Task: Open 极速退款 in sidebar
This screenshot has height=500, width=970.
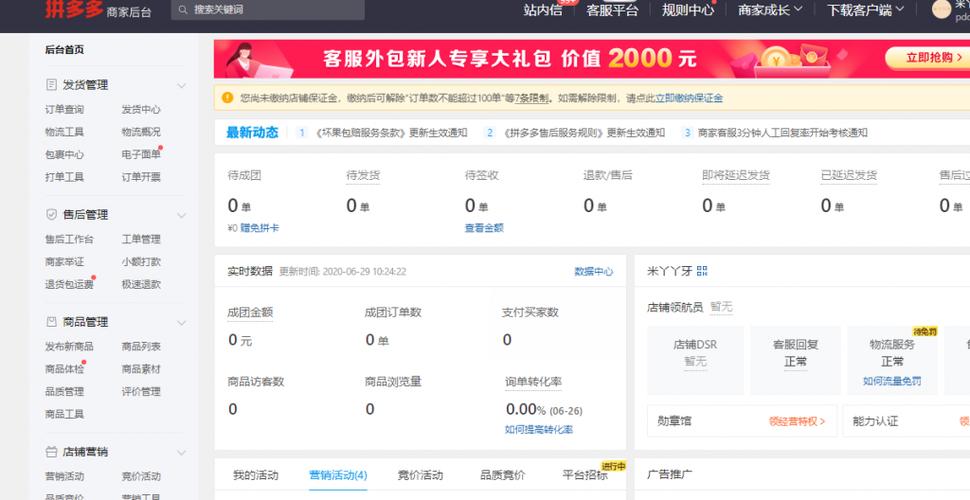Action: click(x=141, y=285)
